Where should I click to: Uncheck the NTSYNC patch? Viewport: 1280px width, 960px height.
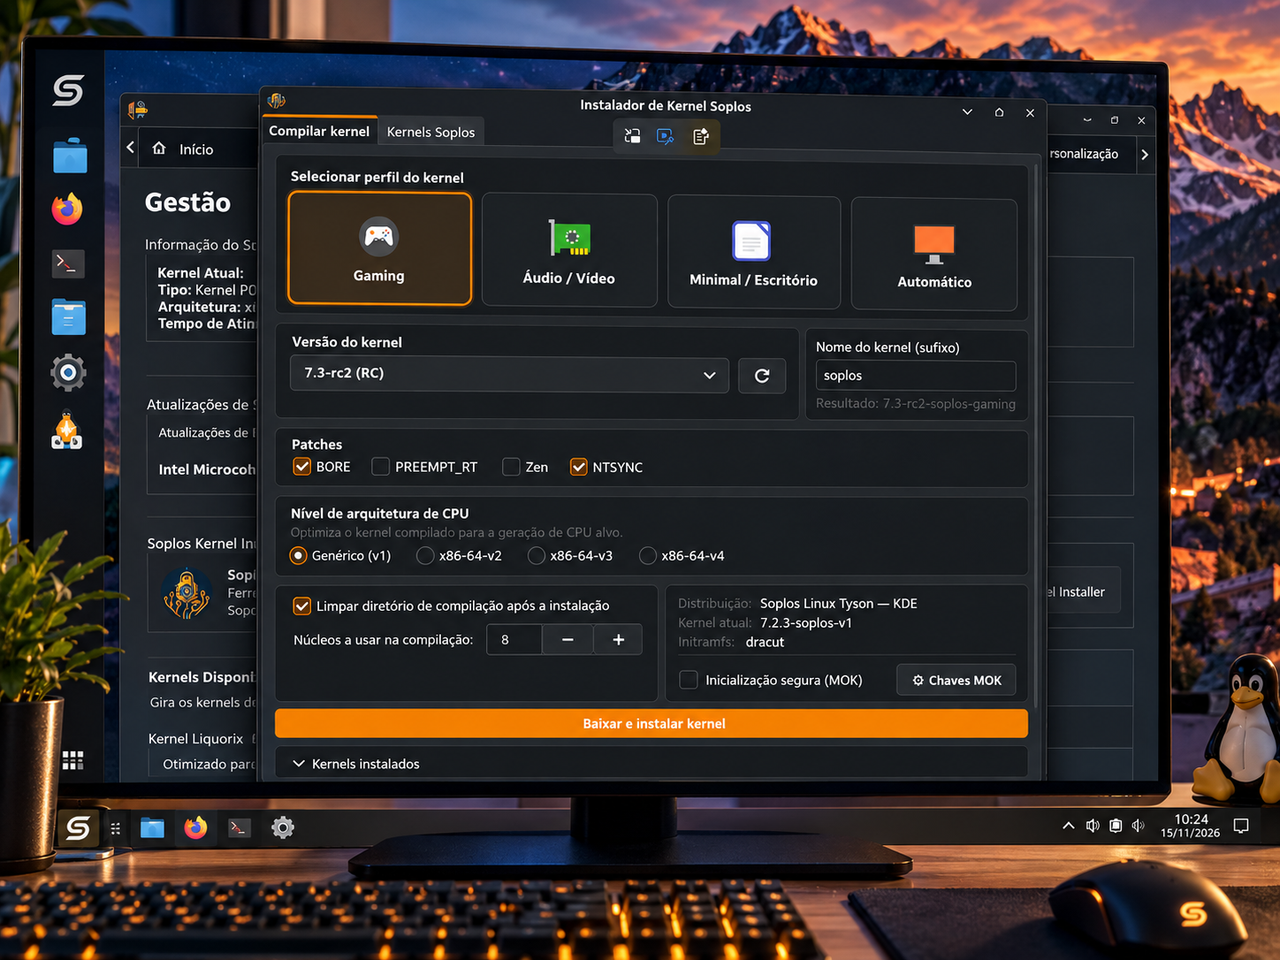pos(579,467)
